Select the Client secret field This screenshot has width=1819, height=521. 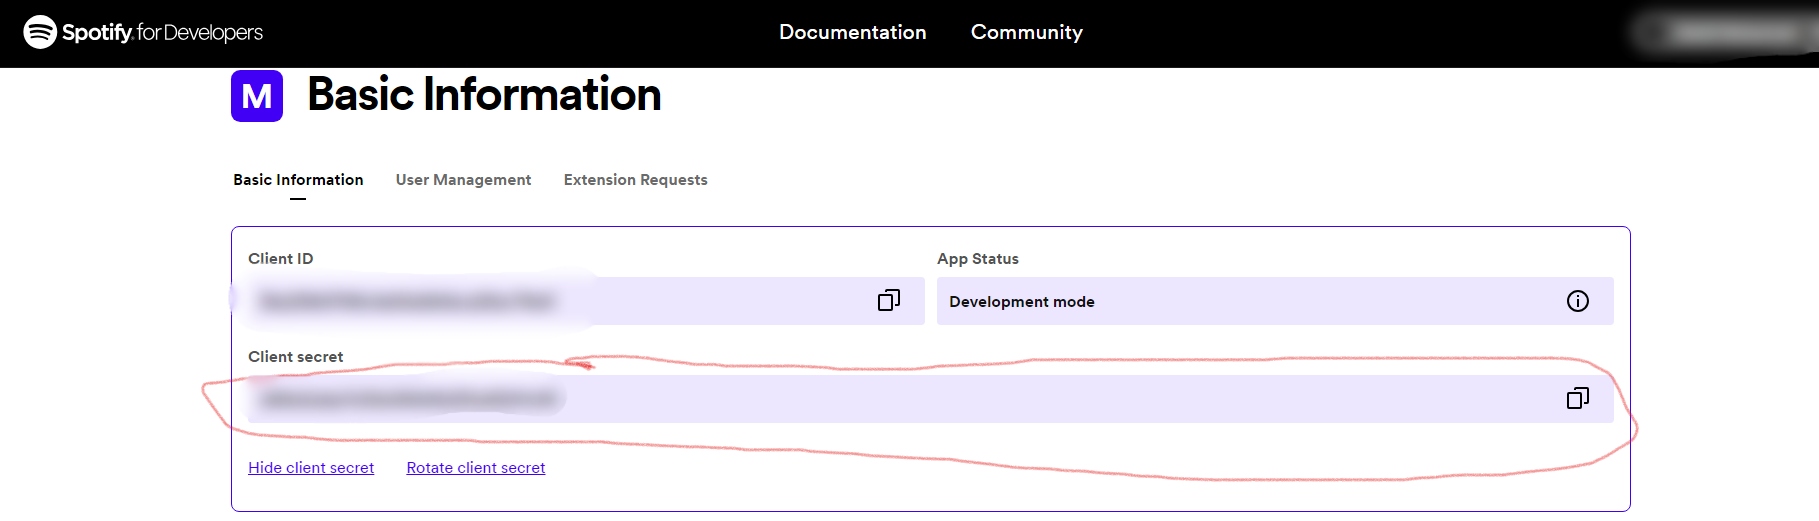[x=930, y=399]
